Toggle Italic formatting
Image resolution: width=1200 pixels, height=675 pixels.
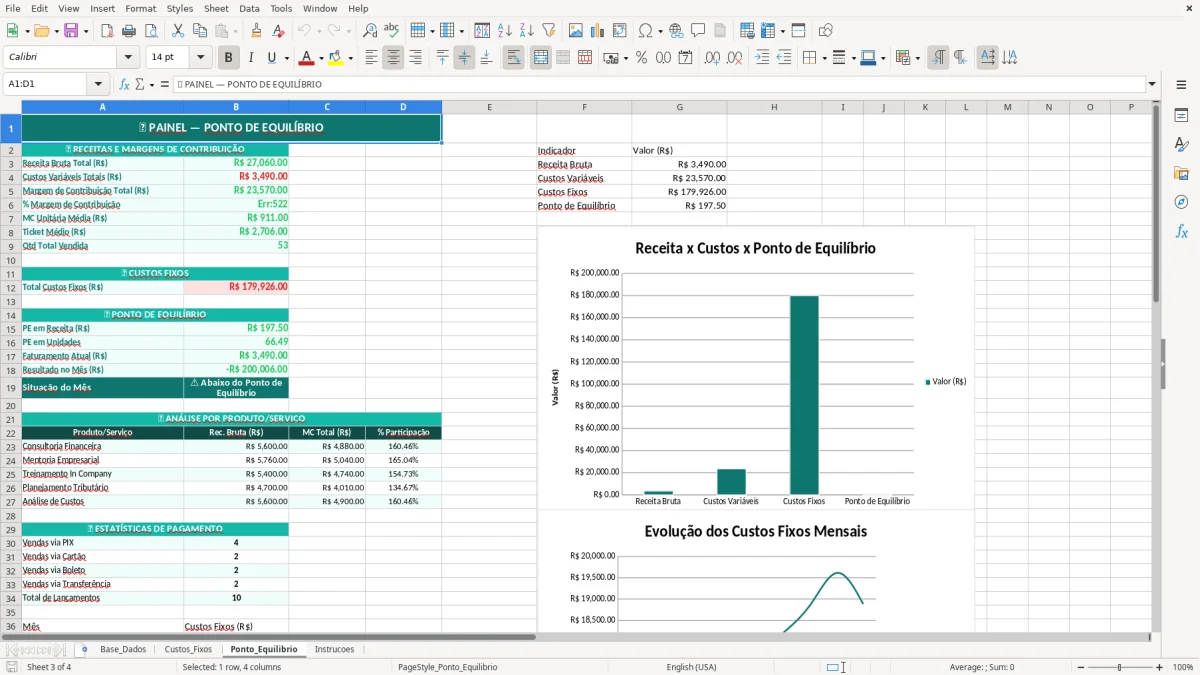click(250, 58)
